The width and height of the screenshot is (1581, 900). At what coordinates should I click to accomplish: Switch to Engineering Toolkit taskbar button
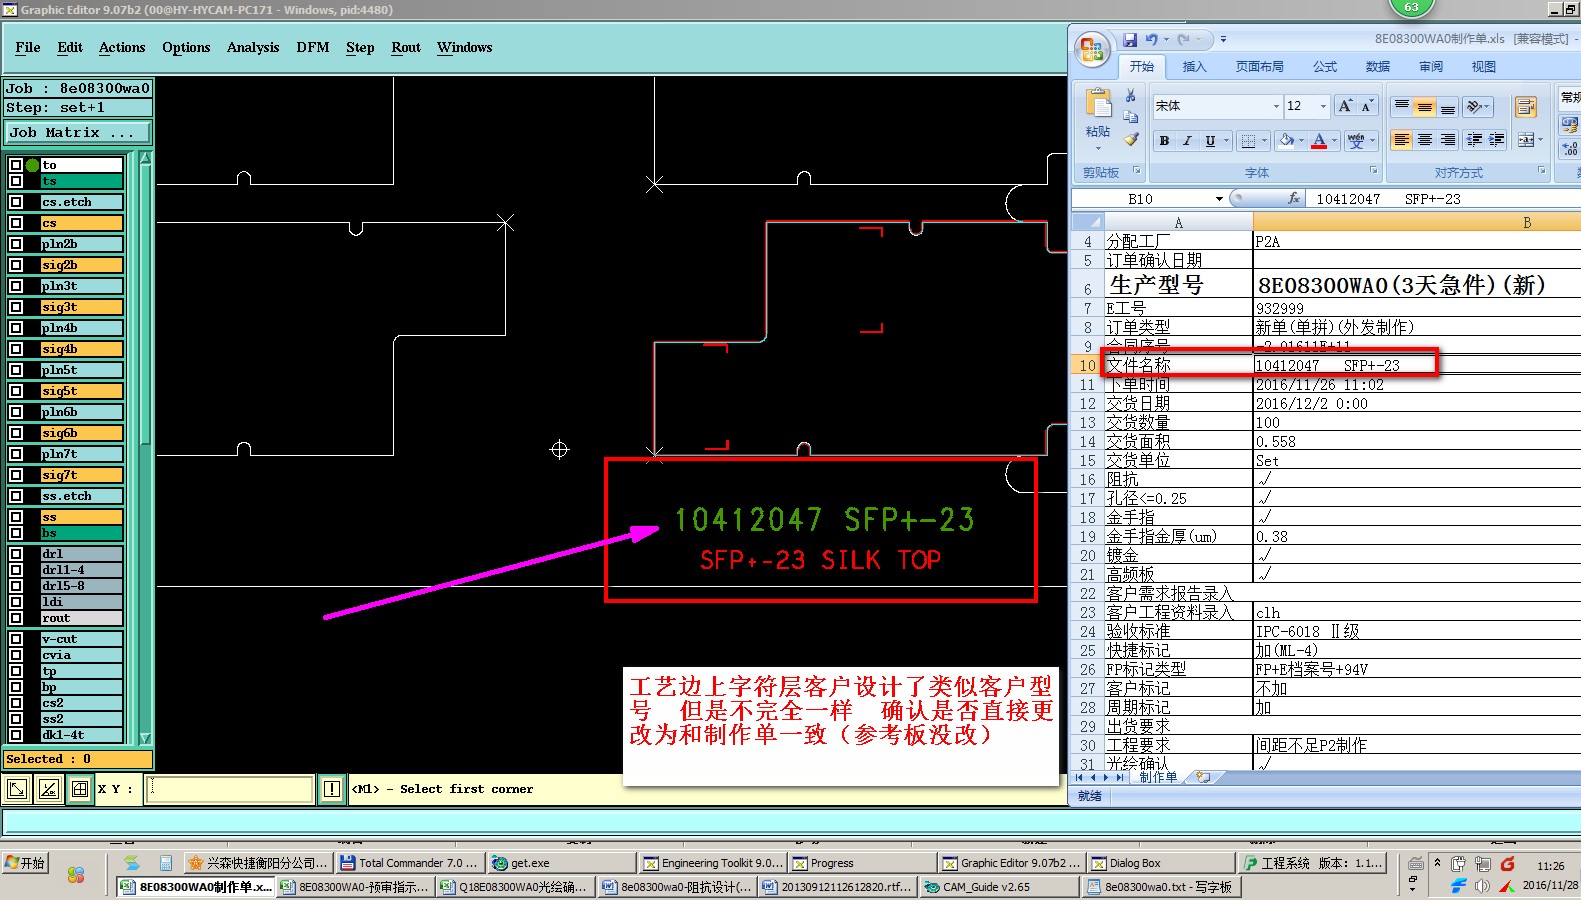coord(712,863)
